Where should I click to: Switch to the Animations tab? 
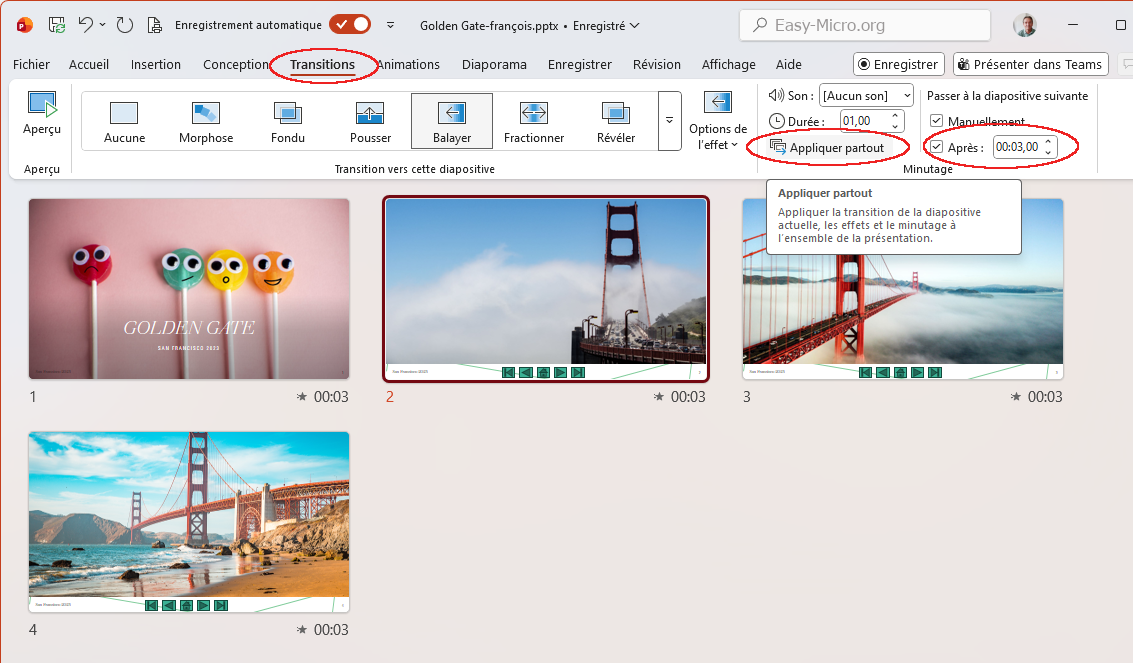point(408,65)
